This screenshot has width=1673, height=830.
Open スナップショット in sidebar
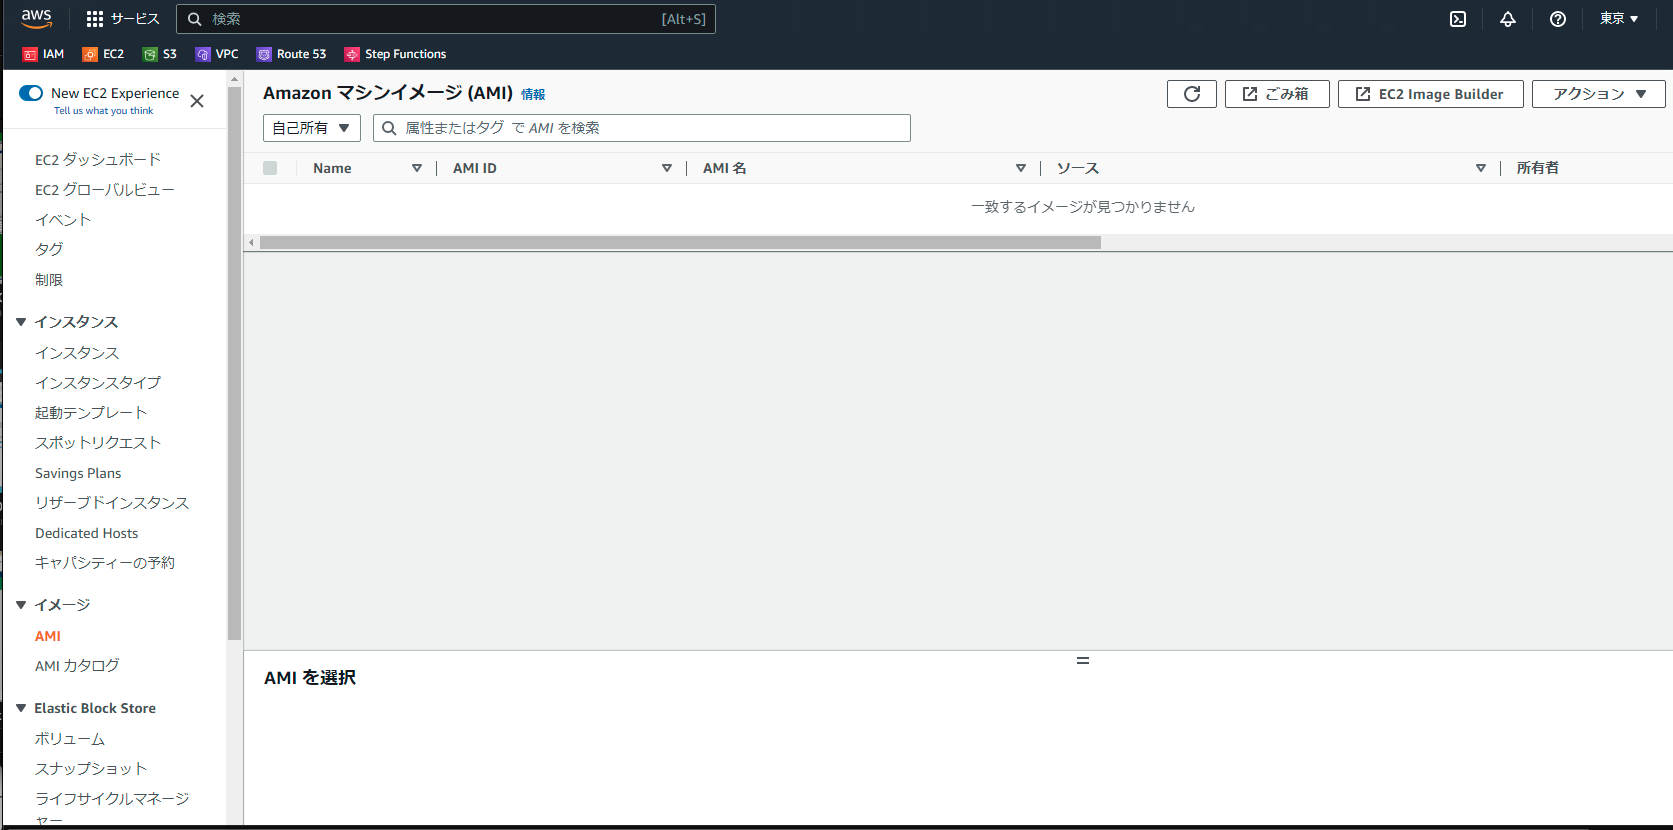click(91, 769)
